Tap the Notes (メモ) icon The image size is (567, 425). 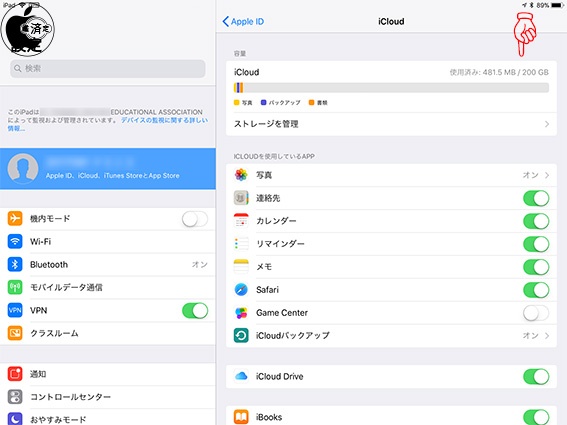click(241, 267)
